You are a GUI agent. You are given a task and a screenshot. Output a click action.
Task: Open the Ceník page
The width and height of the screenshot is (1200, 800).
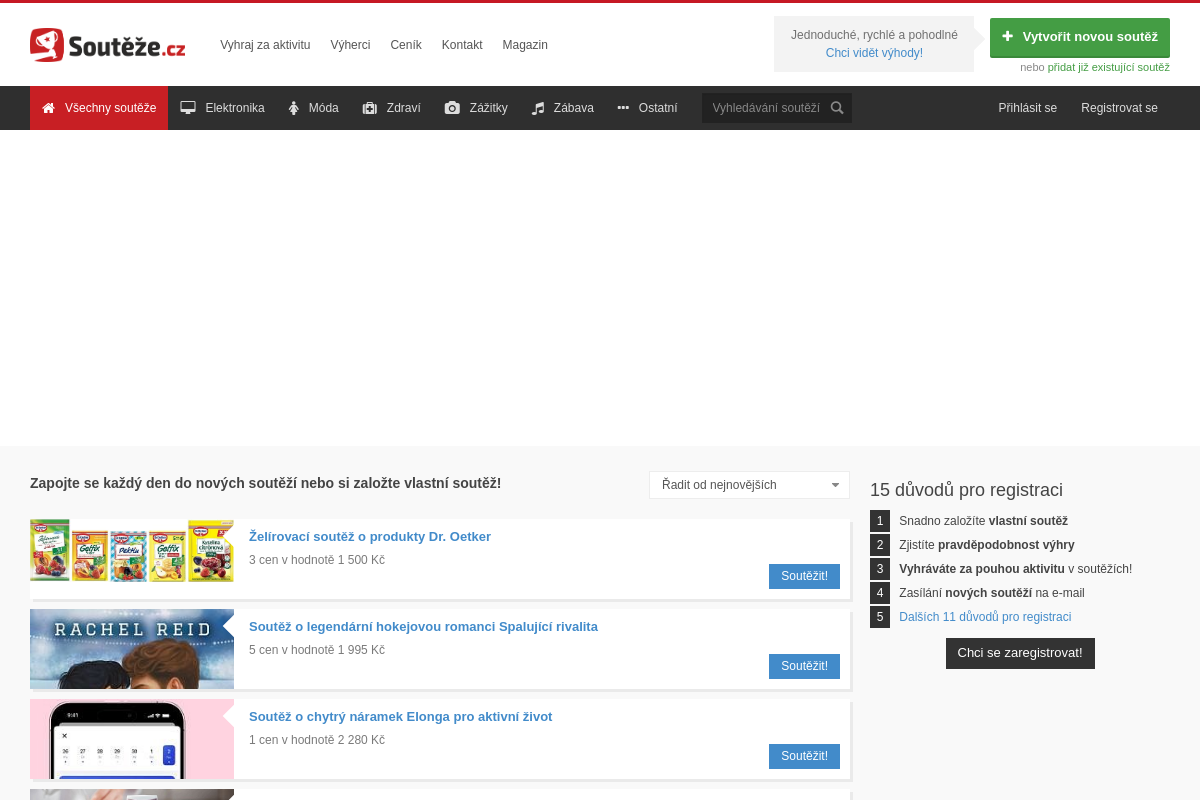pyautogui.click(x=406, y=45)
